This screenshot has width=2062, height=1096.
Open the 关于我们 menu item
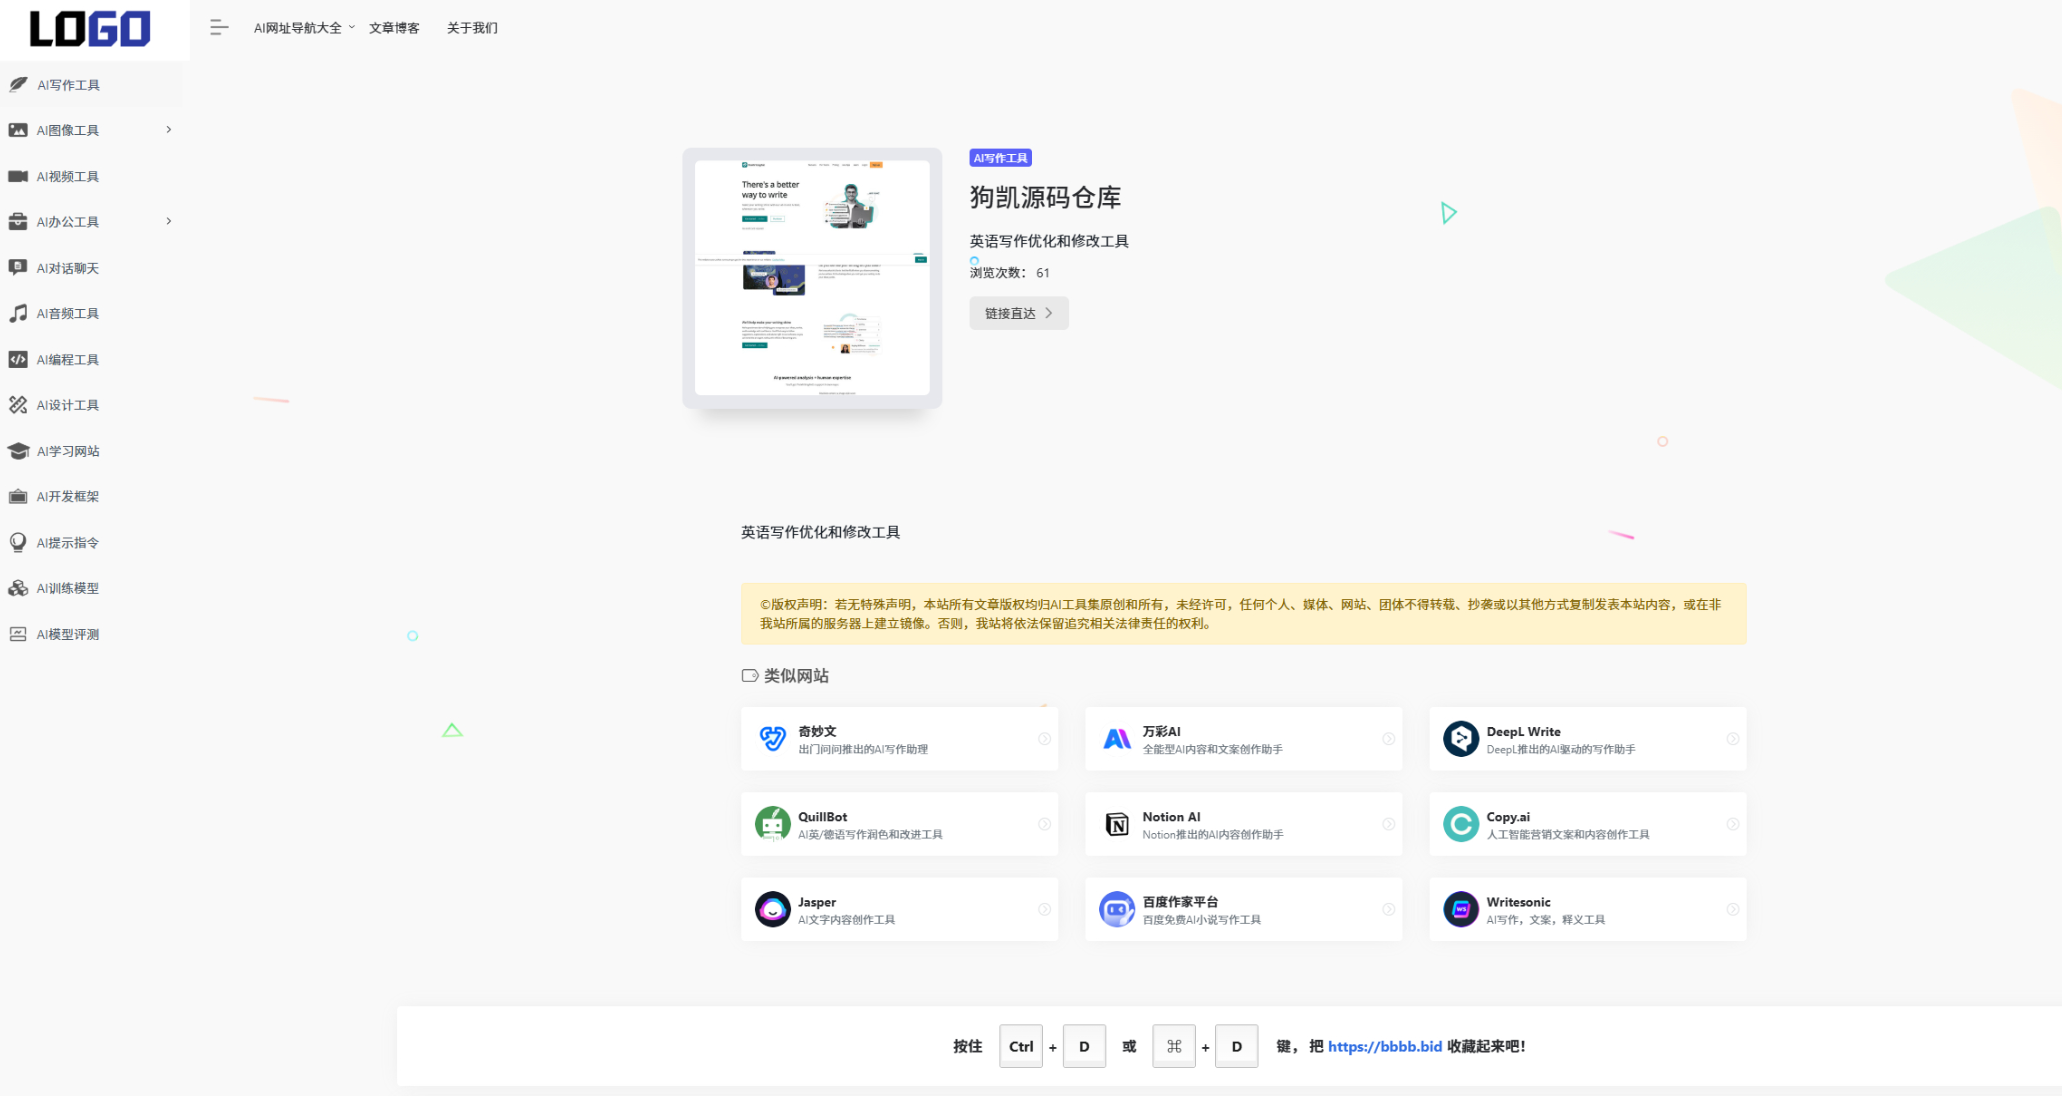click(x=472, y=28)
